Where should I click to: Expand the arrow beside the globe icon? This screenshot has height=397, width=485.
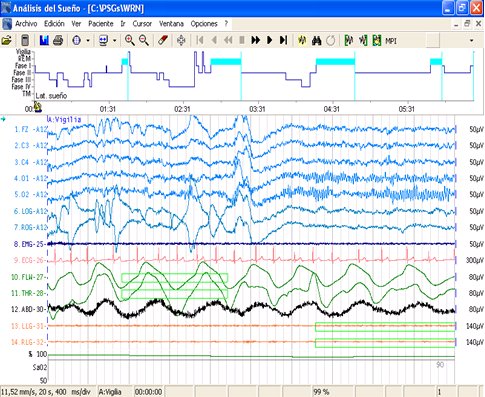click(88, 41)
